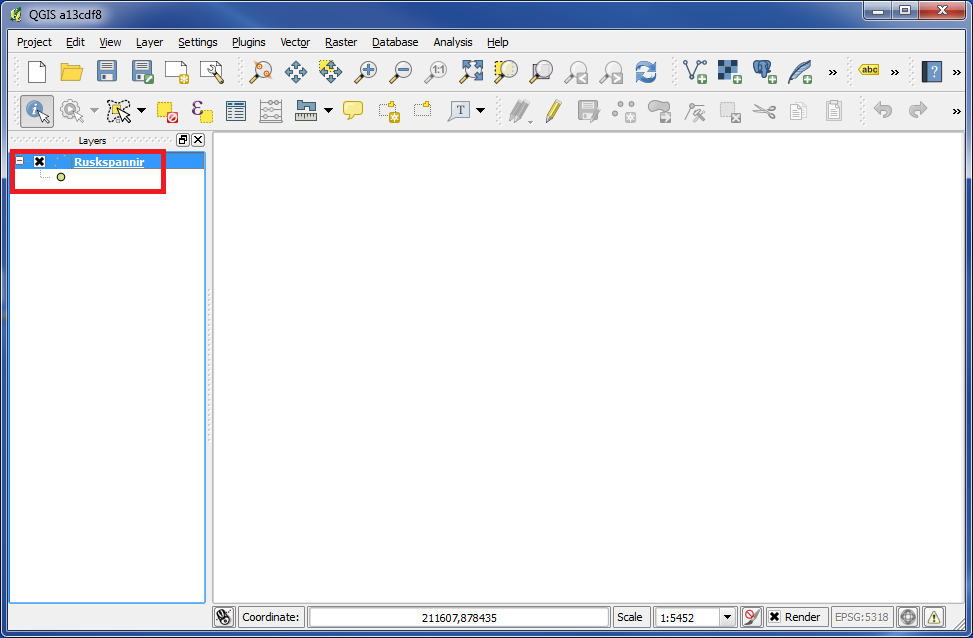
Task: Open Text Annotation dropdown arrow
Action: (480, 111)
